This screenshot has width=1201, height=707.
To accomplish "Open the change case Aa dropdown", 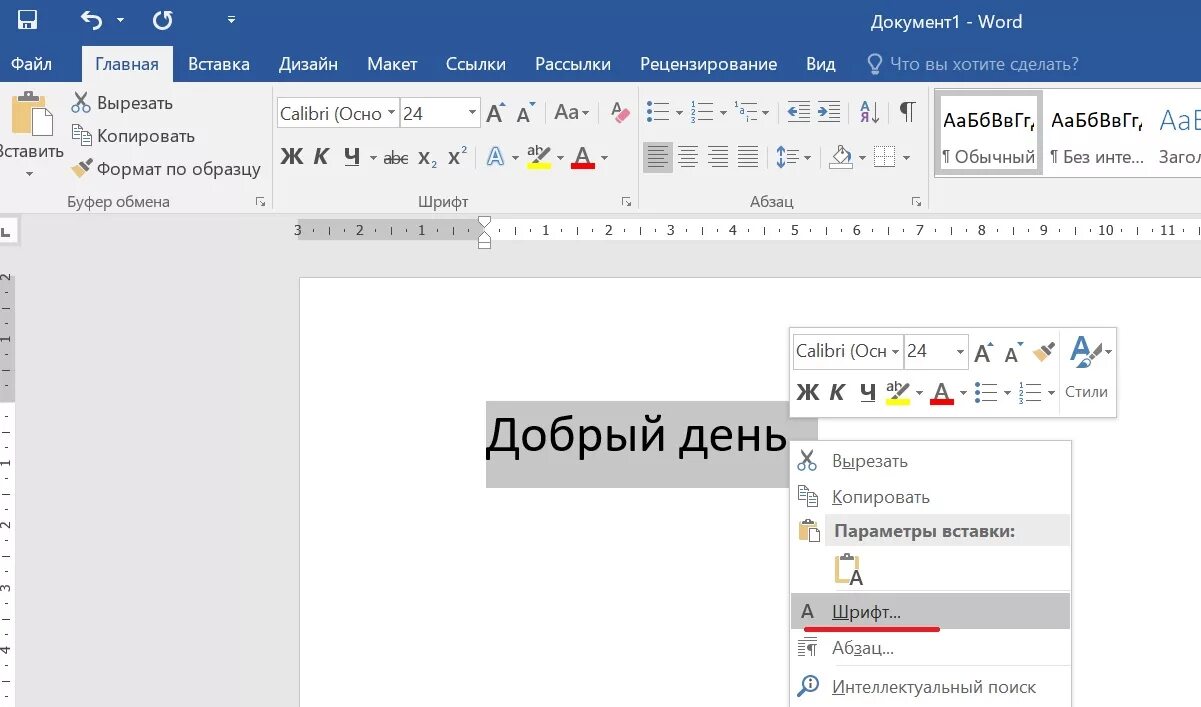I will tap(573, 113).
